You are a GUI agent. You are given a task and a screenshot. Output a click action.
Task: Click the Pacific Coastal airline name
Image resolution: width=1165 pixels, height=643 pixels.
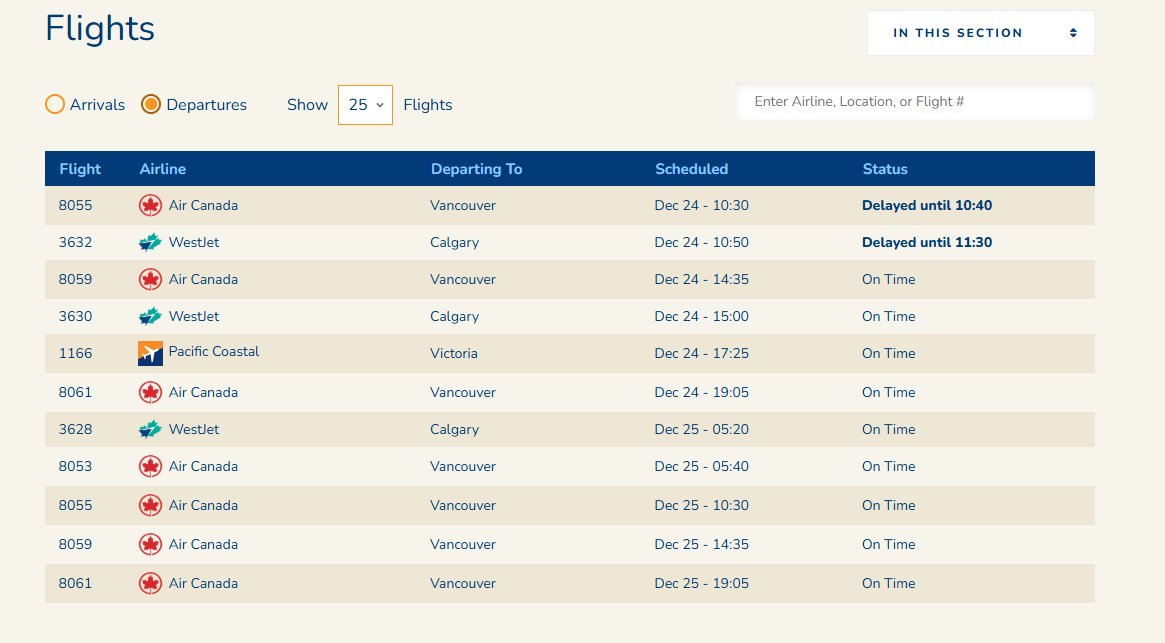pyautogui.click(x=214, y=352)
